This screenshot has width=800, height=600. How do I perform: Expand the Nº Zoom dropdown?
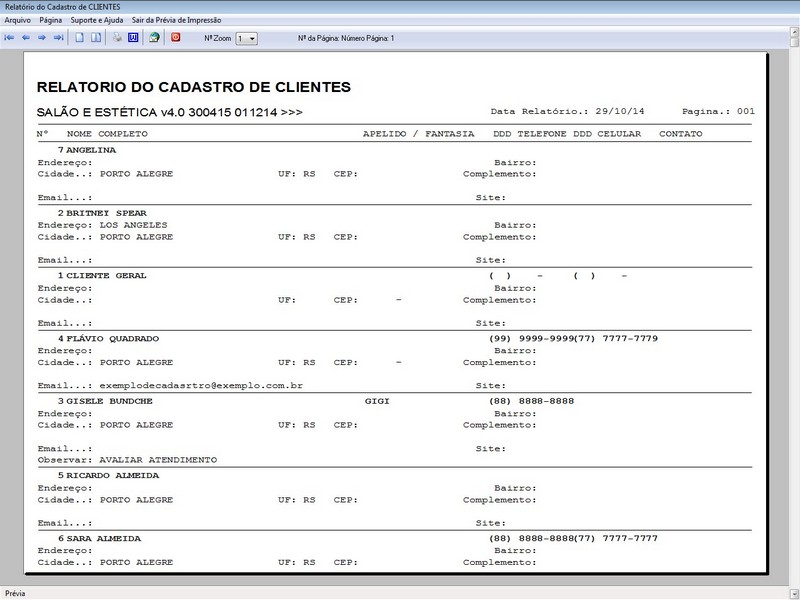(251, 38)
